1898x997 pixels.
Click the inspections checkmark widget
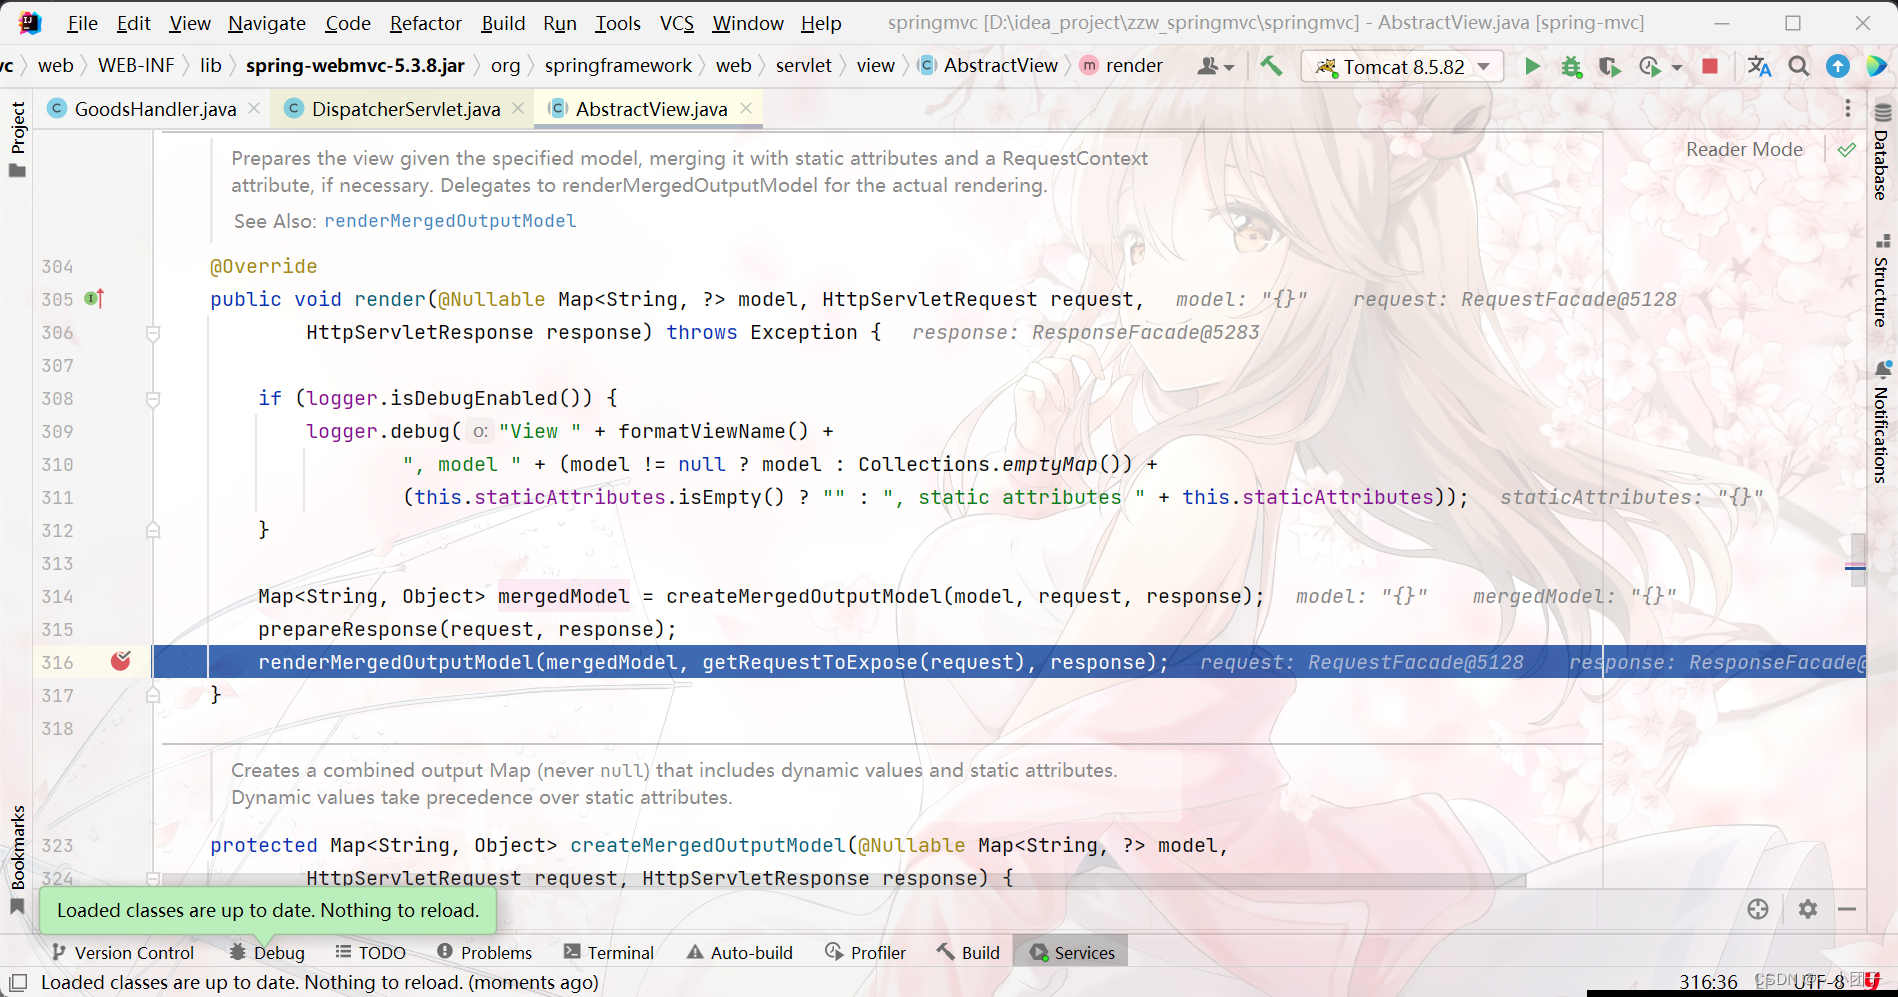(x=1847, y=150)
